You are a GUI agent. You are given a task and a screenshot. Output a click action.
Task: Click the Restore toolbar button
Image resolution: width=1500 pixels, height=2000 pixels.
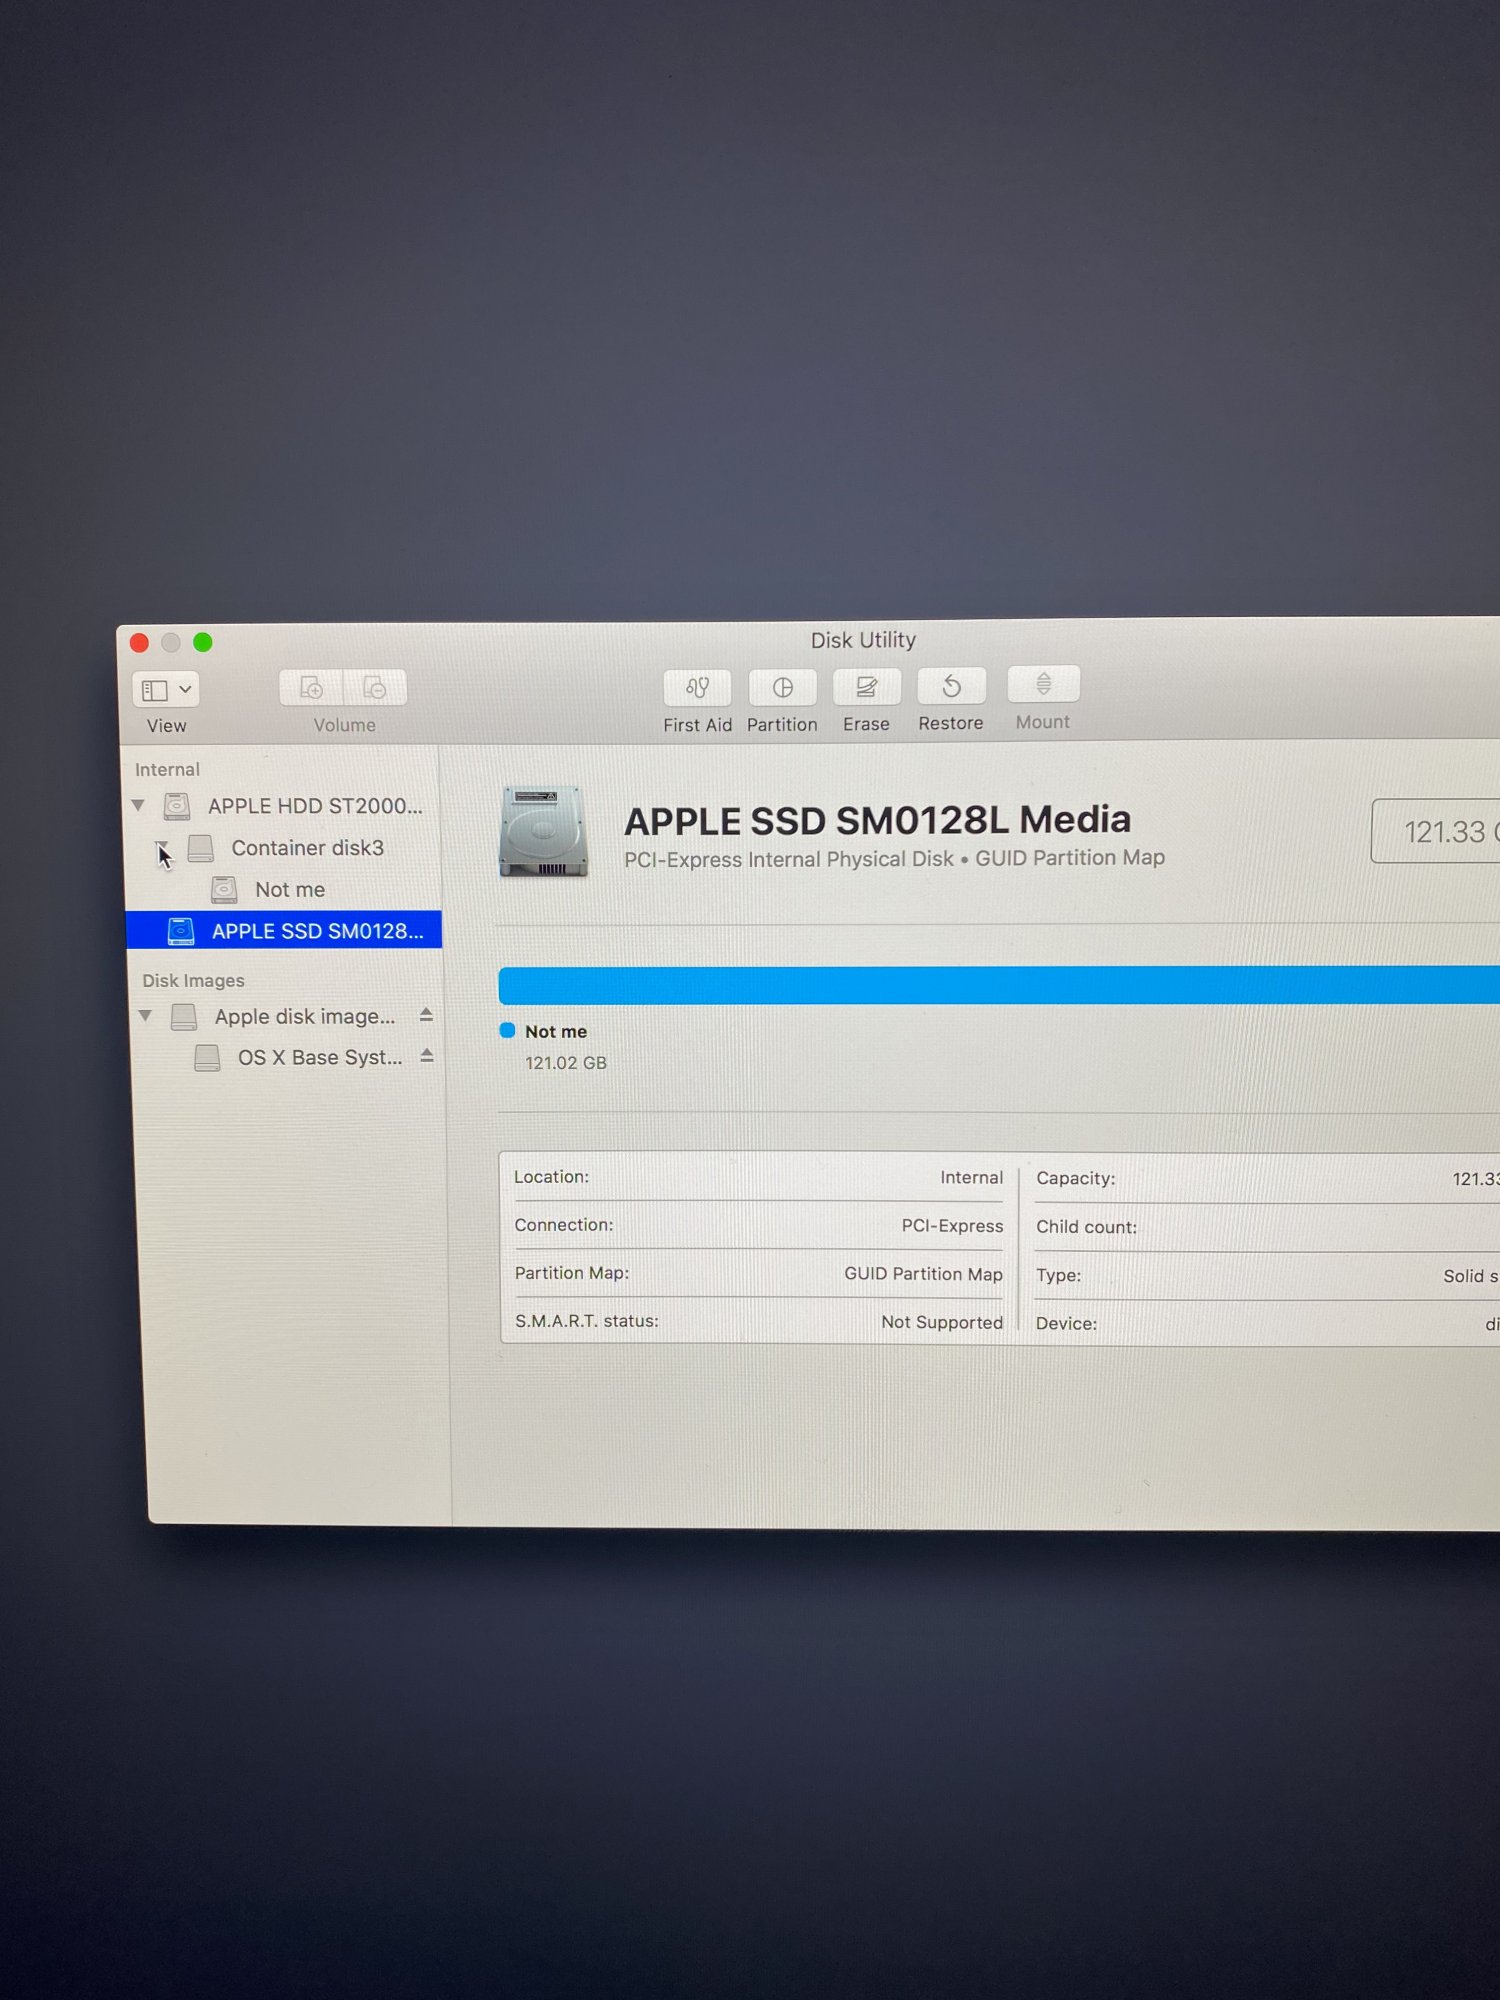(x=951, y=685)
